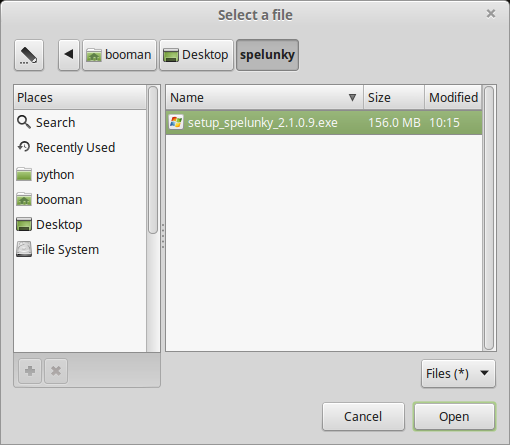Image resolution: width=510 pixels, height=445 pixels.
Task: Click the file list vertical scrollbar
Action: pyautogui.click(x=489, y=218)
